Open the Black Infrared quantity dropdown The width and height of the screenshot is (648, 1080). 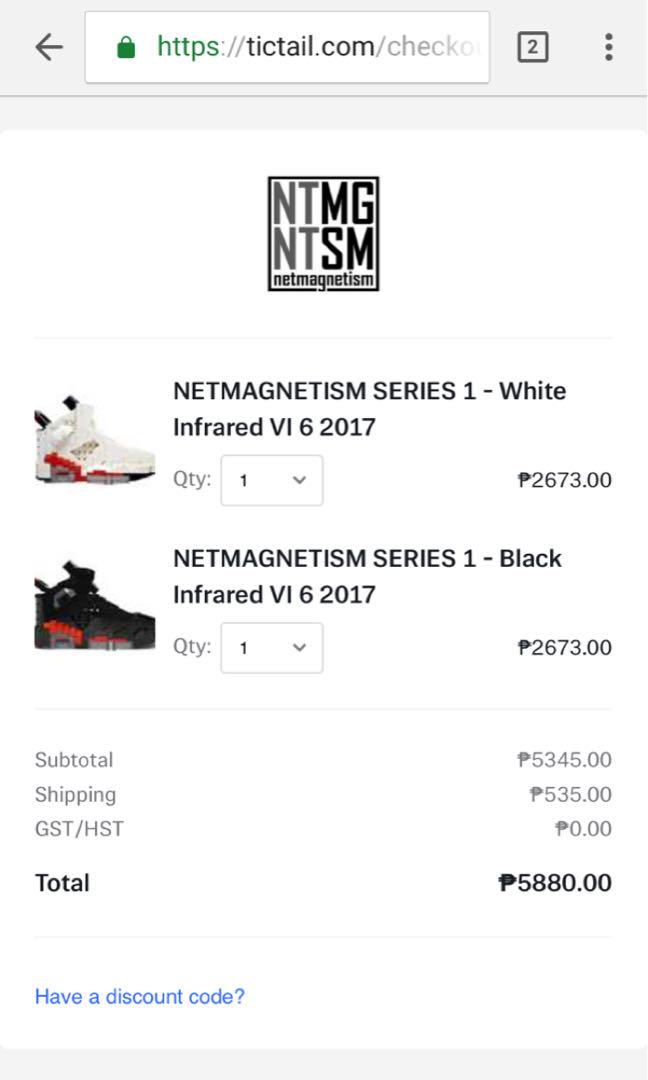pyautogui.click(x=272, y=647)
